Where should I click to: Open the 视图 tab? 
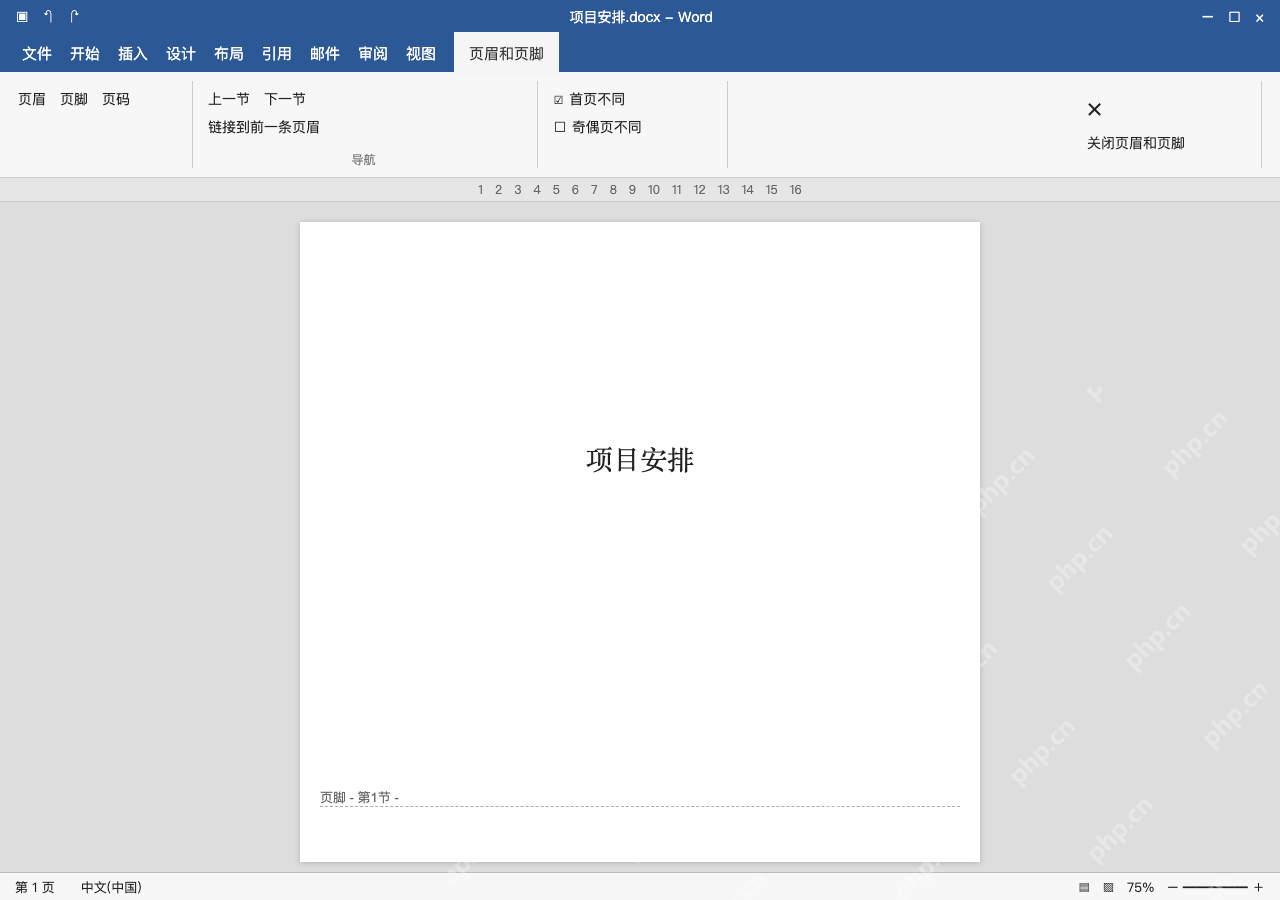click(x=421, y=54)
